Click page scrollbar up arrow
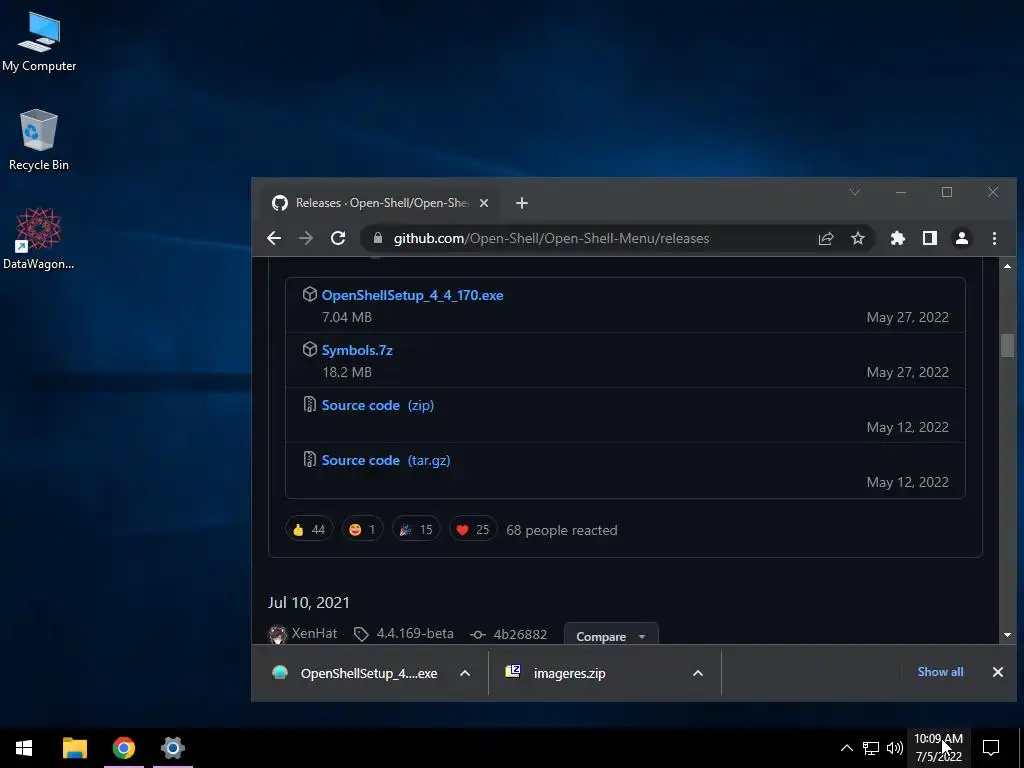The height and width of the screenshot is (768, 1024). click(1007, 266)
